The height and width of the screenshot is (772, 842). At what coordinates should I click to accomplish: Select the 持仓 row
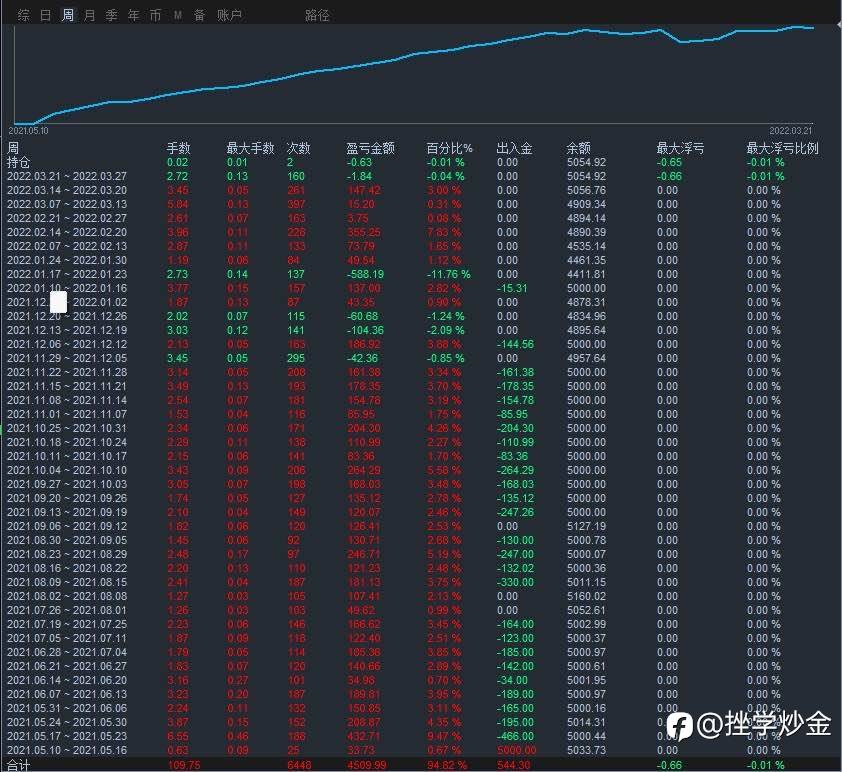tap(19, 162)
